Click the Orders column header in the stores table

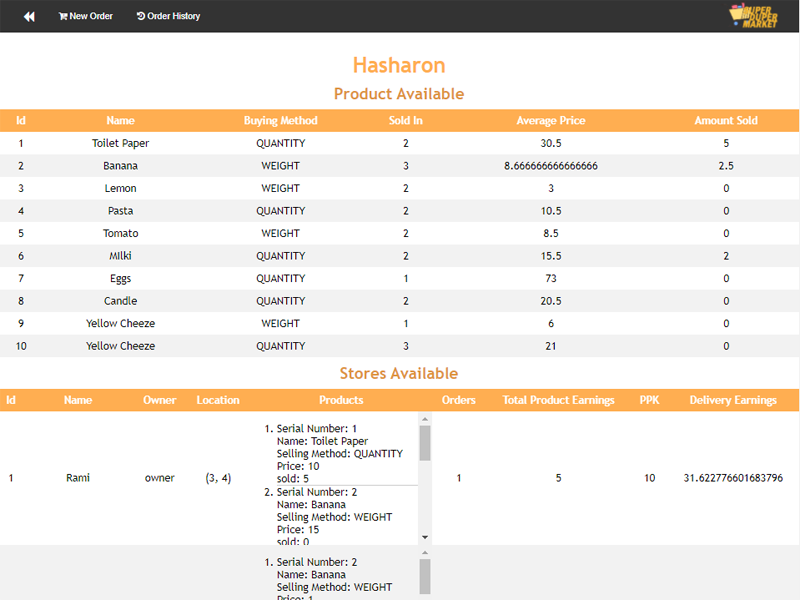pyautogui.click(x=459, y=400)
